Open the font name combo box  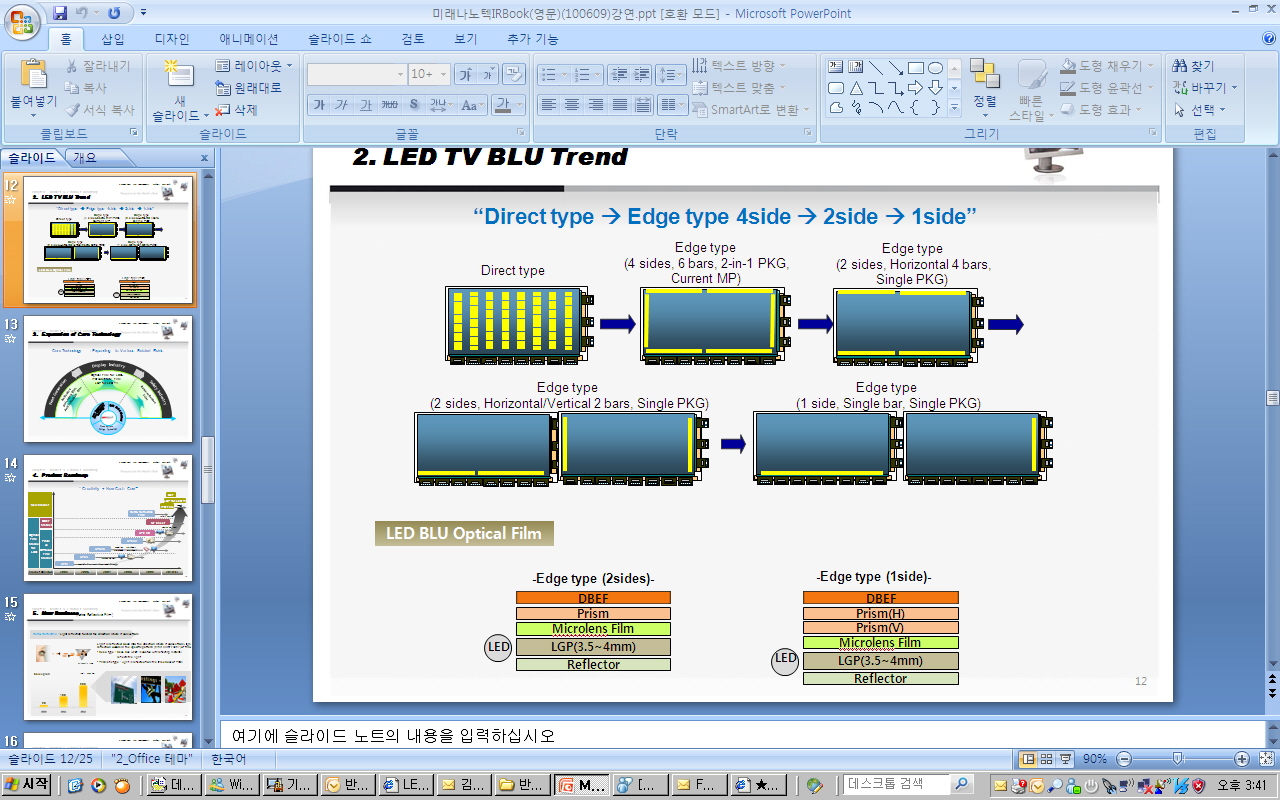356,74
